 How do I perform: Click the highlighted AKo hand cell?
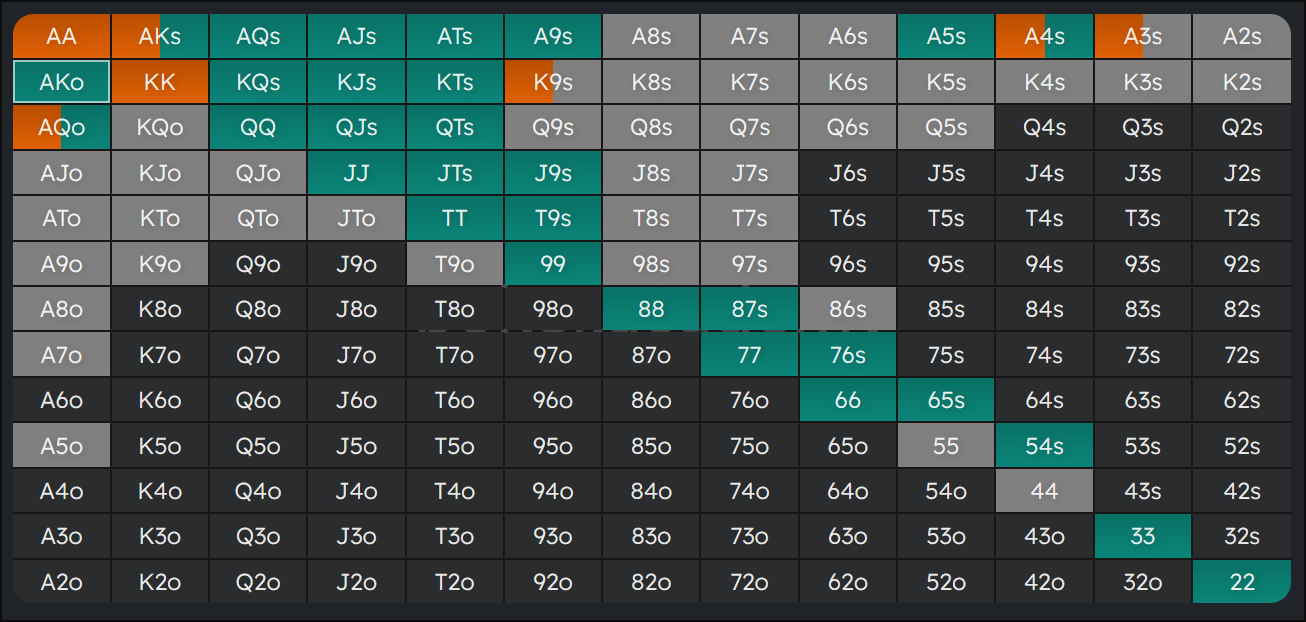pyautogui.click(x=61, y=82)
